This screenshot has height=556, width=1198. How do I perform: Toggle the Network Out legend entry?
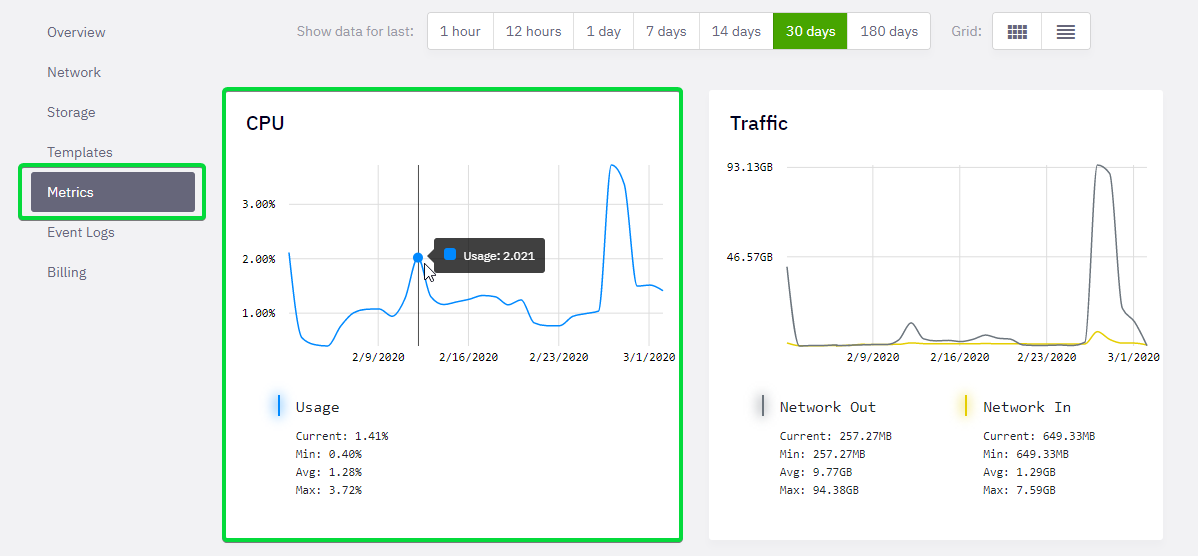click(x=827, y=407)
